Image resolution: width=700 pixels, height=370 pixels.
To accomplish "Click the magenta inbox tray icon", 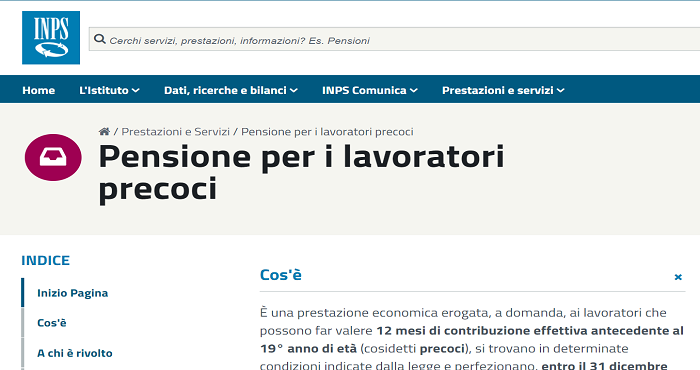I will tap(53, 157).
